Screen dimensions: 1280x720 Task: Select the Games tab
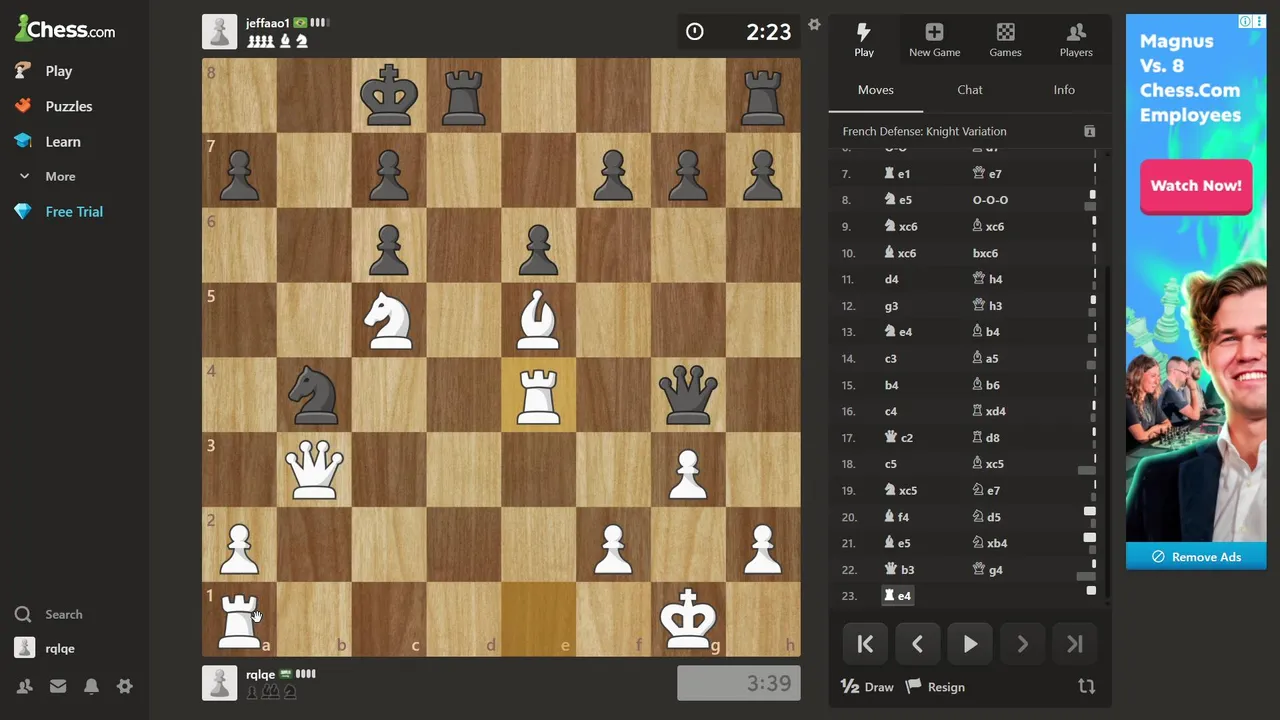1005,40
